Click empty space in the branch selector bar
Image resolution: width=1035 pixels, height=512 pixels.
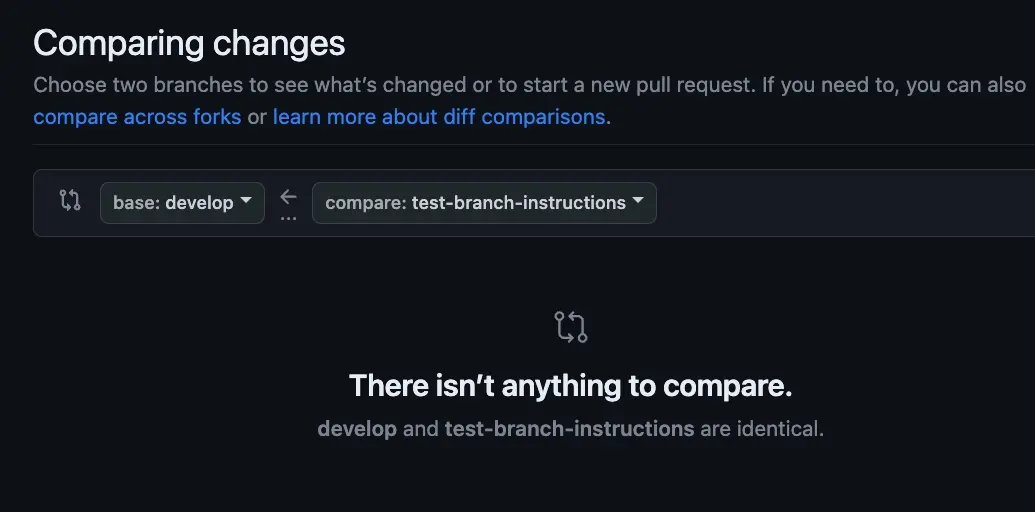[840, 203]
